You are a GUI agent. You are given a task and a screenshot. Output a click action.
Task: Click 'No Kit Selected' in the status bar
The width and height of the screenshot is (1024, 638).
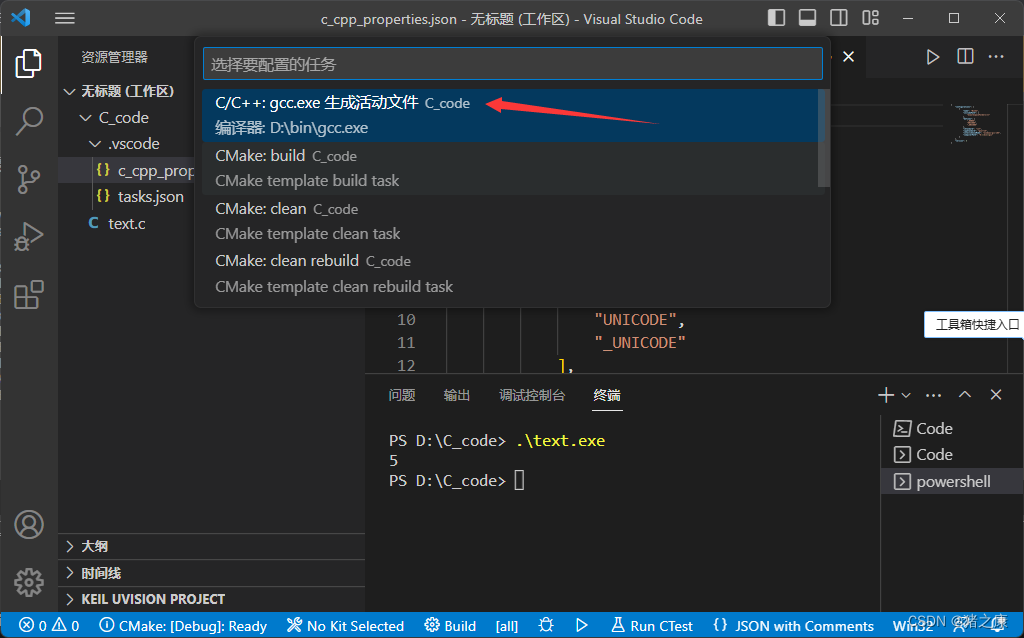pyautogui.click(x=345, y=626)
